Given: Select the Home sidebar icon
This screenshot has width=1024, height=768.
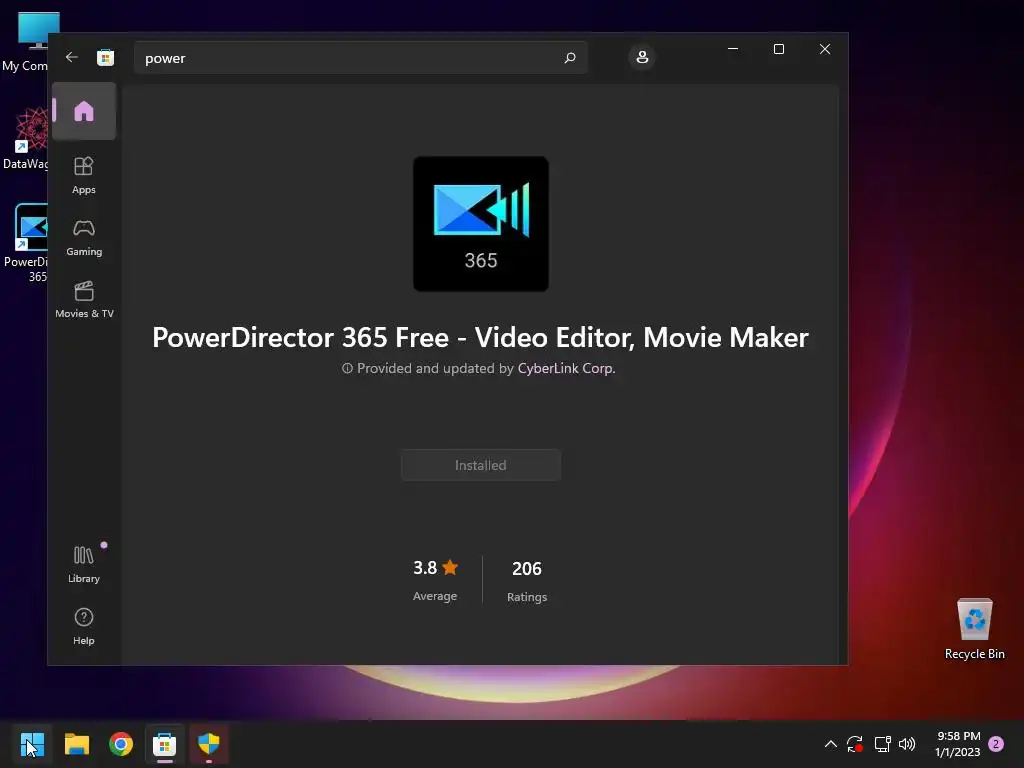Looking at the screenshot, I should [x=84, y=111].
